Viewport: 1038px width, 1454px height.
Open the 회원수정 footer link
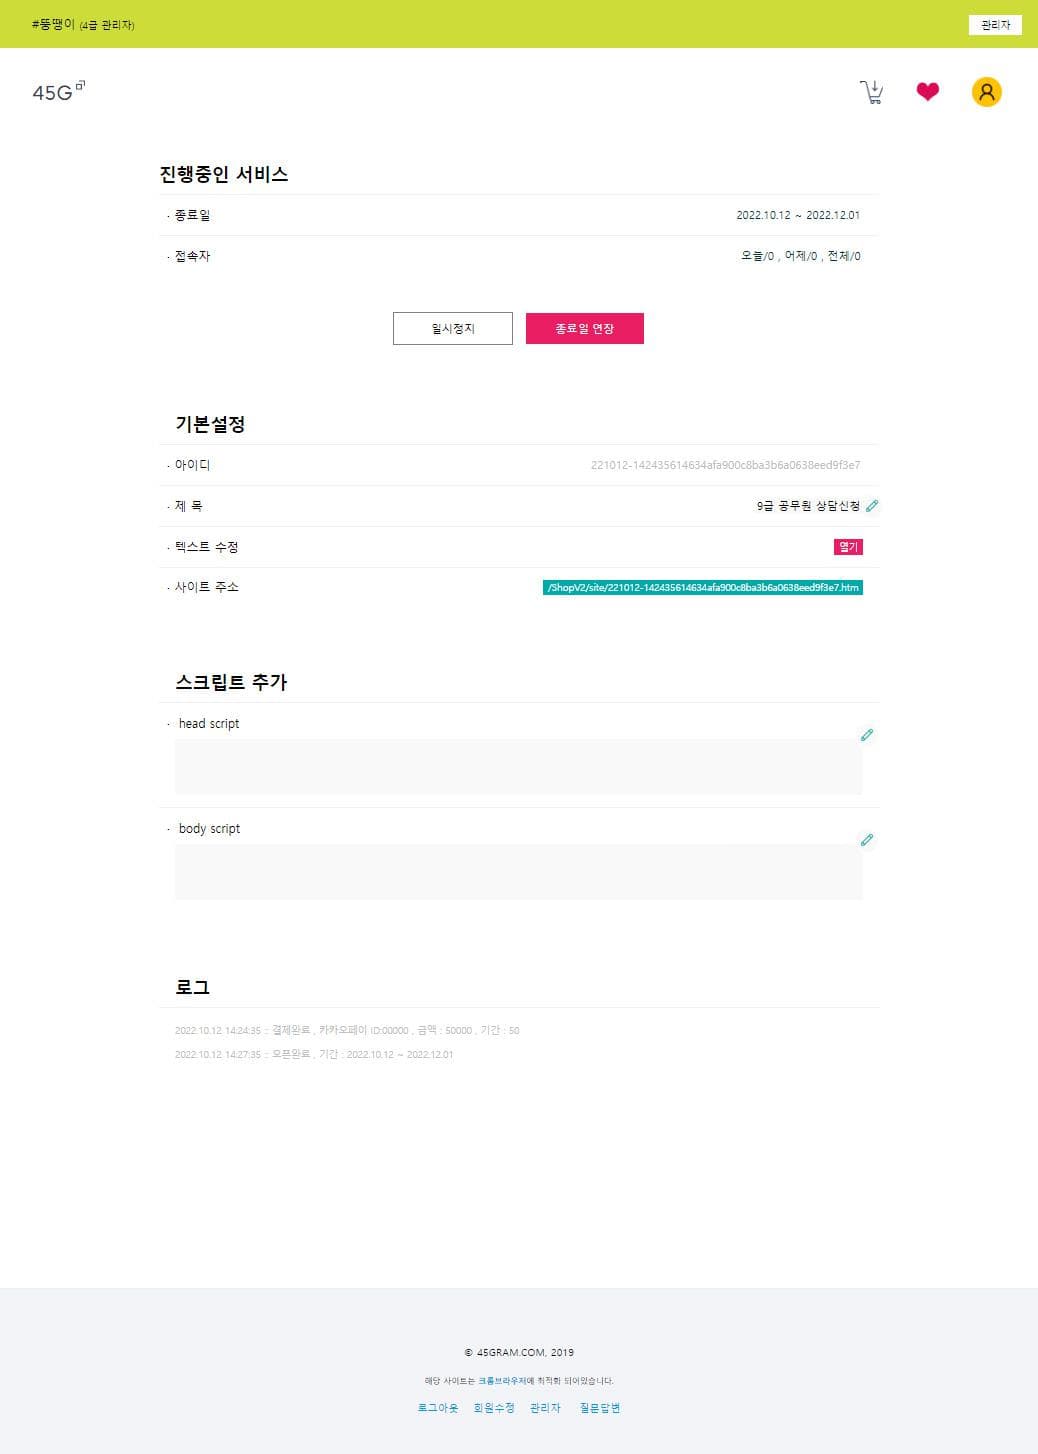click(494, 1408)
